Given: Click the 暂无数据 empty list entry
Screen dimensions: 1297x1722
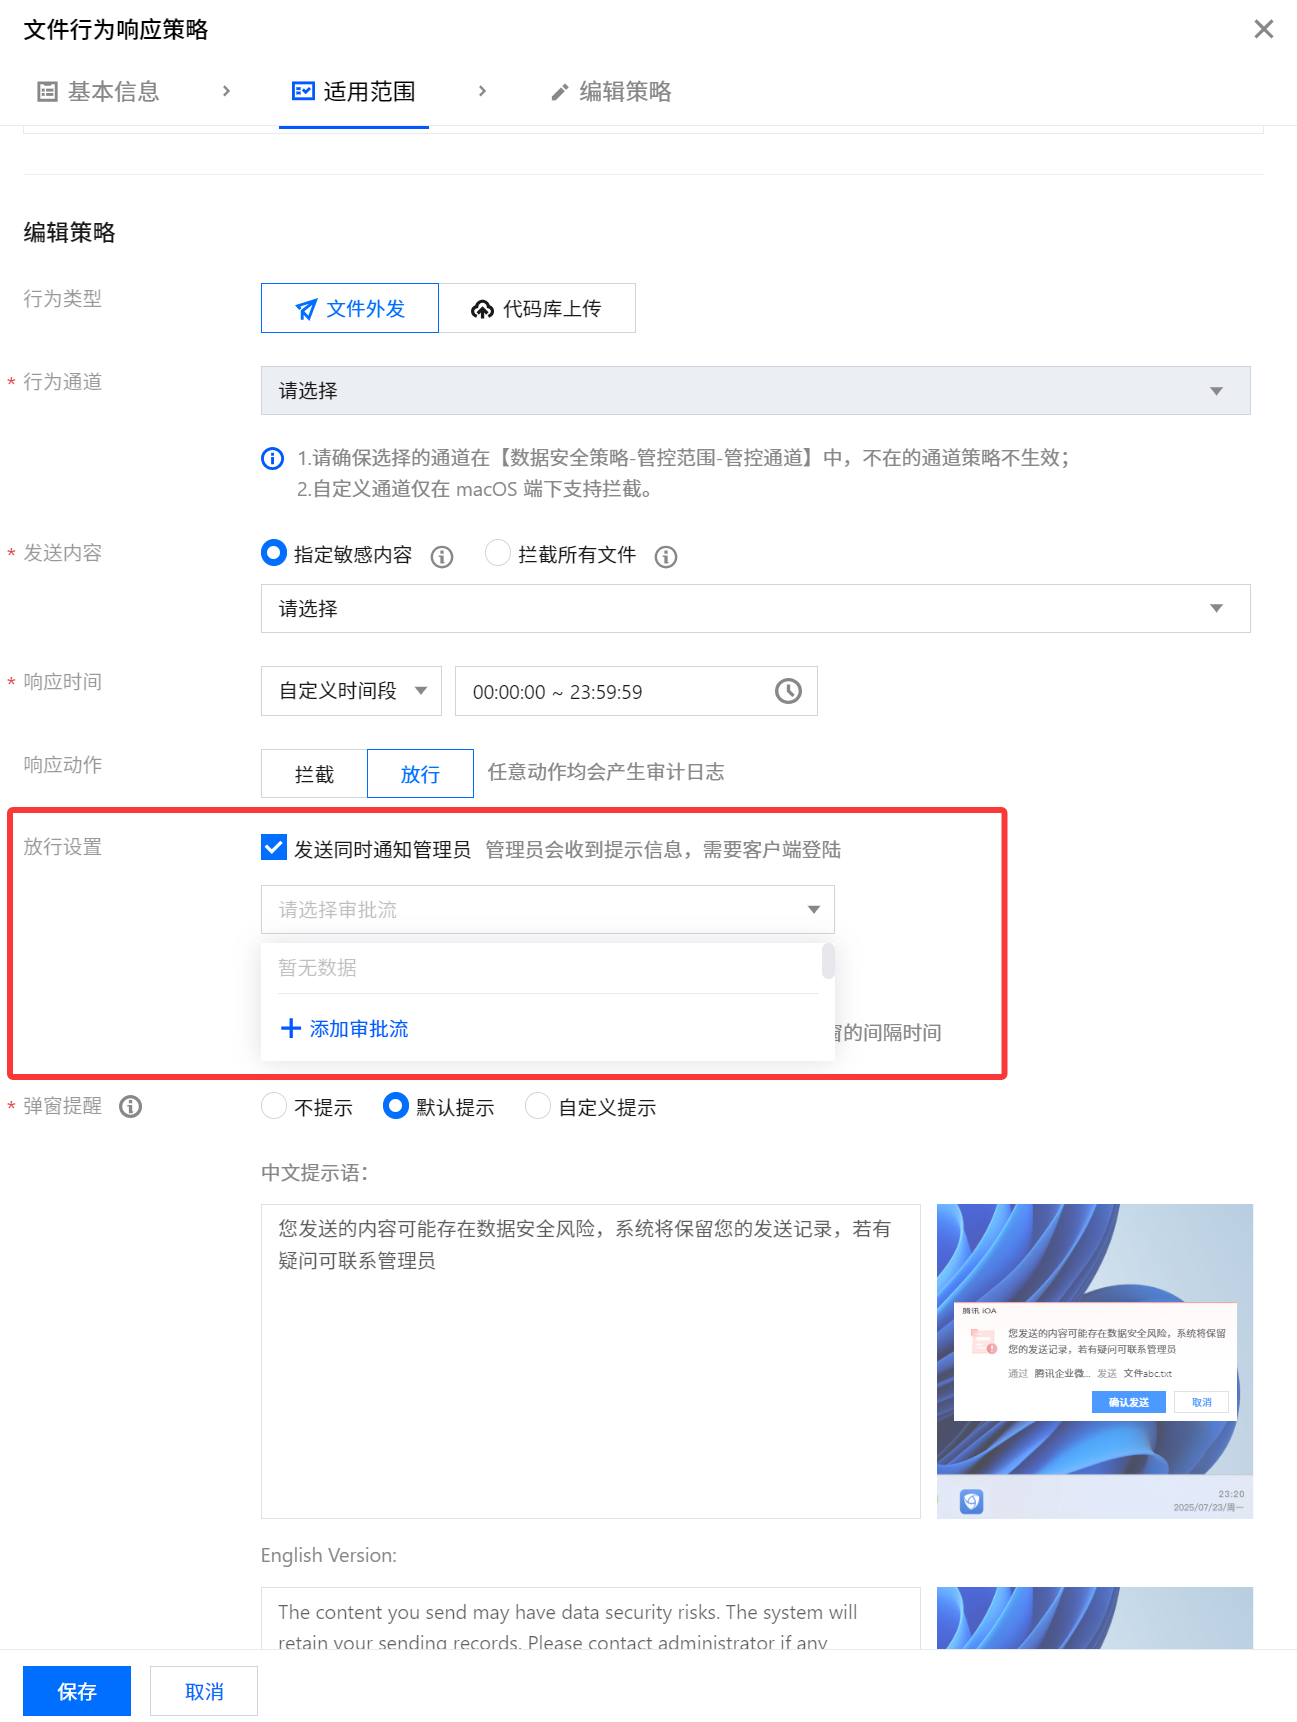Looking at the screenshot, I should click(x=318, y=968).
